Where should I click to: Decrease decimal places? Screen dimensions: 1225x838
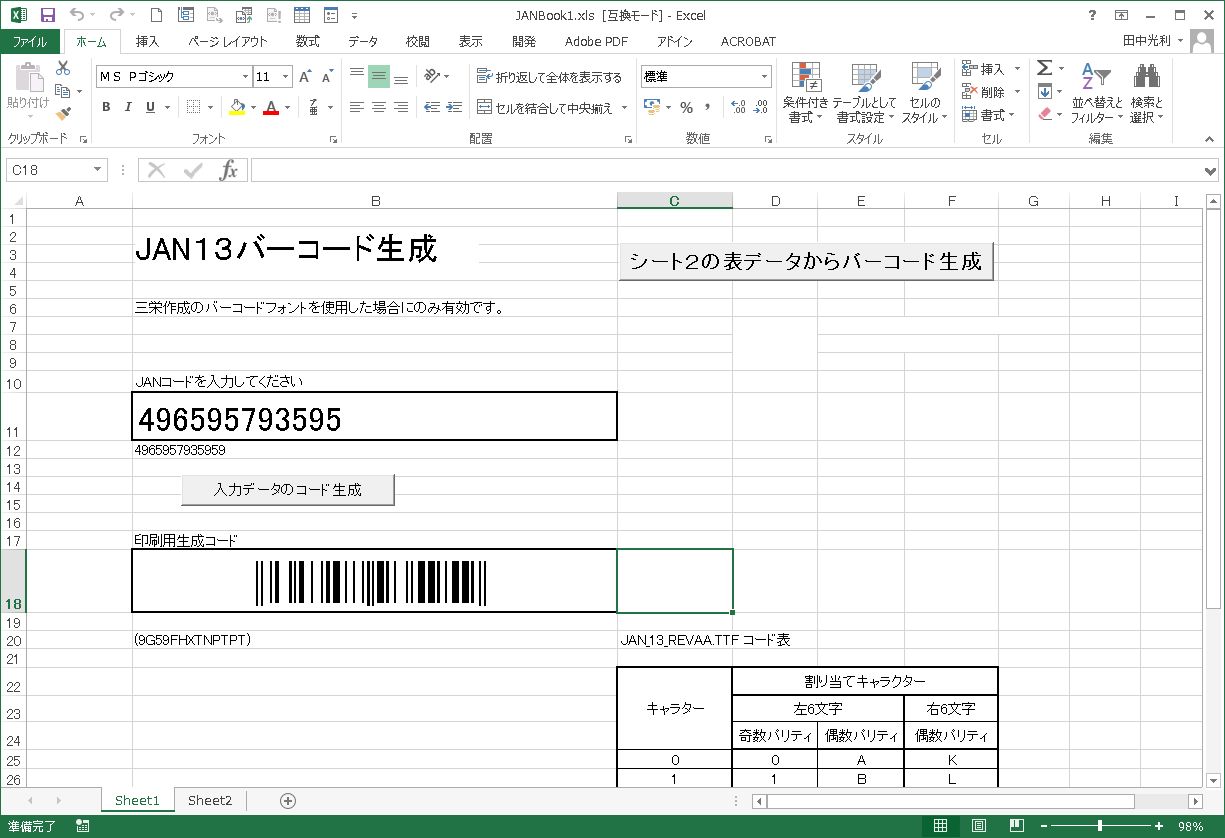761,107
